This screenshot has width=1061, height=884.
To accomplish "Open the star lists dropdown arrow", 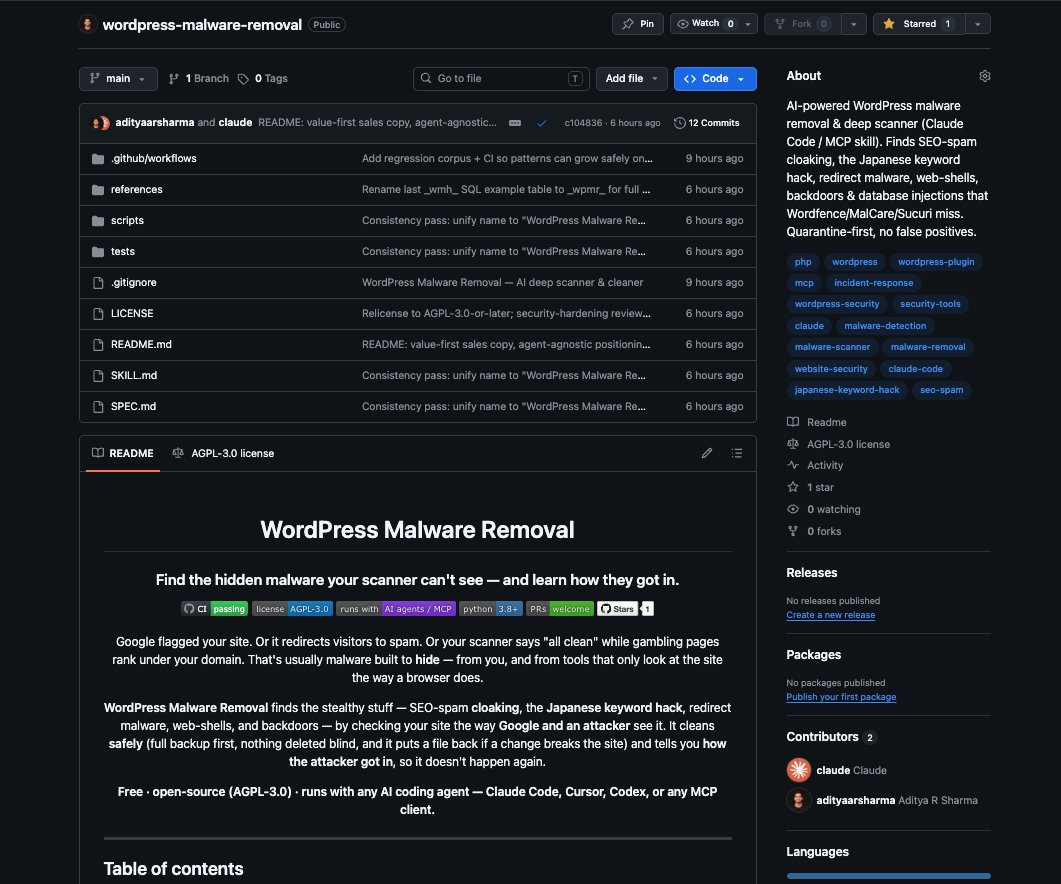I will tap(978, 24).
